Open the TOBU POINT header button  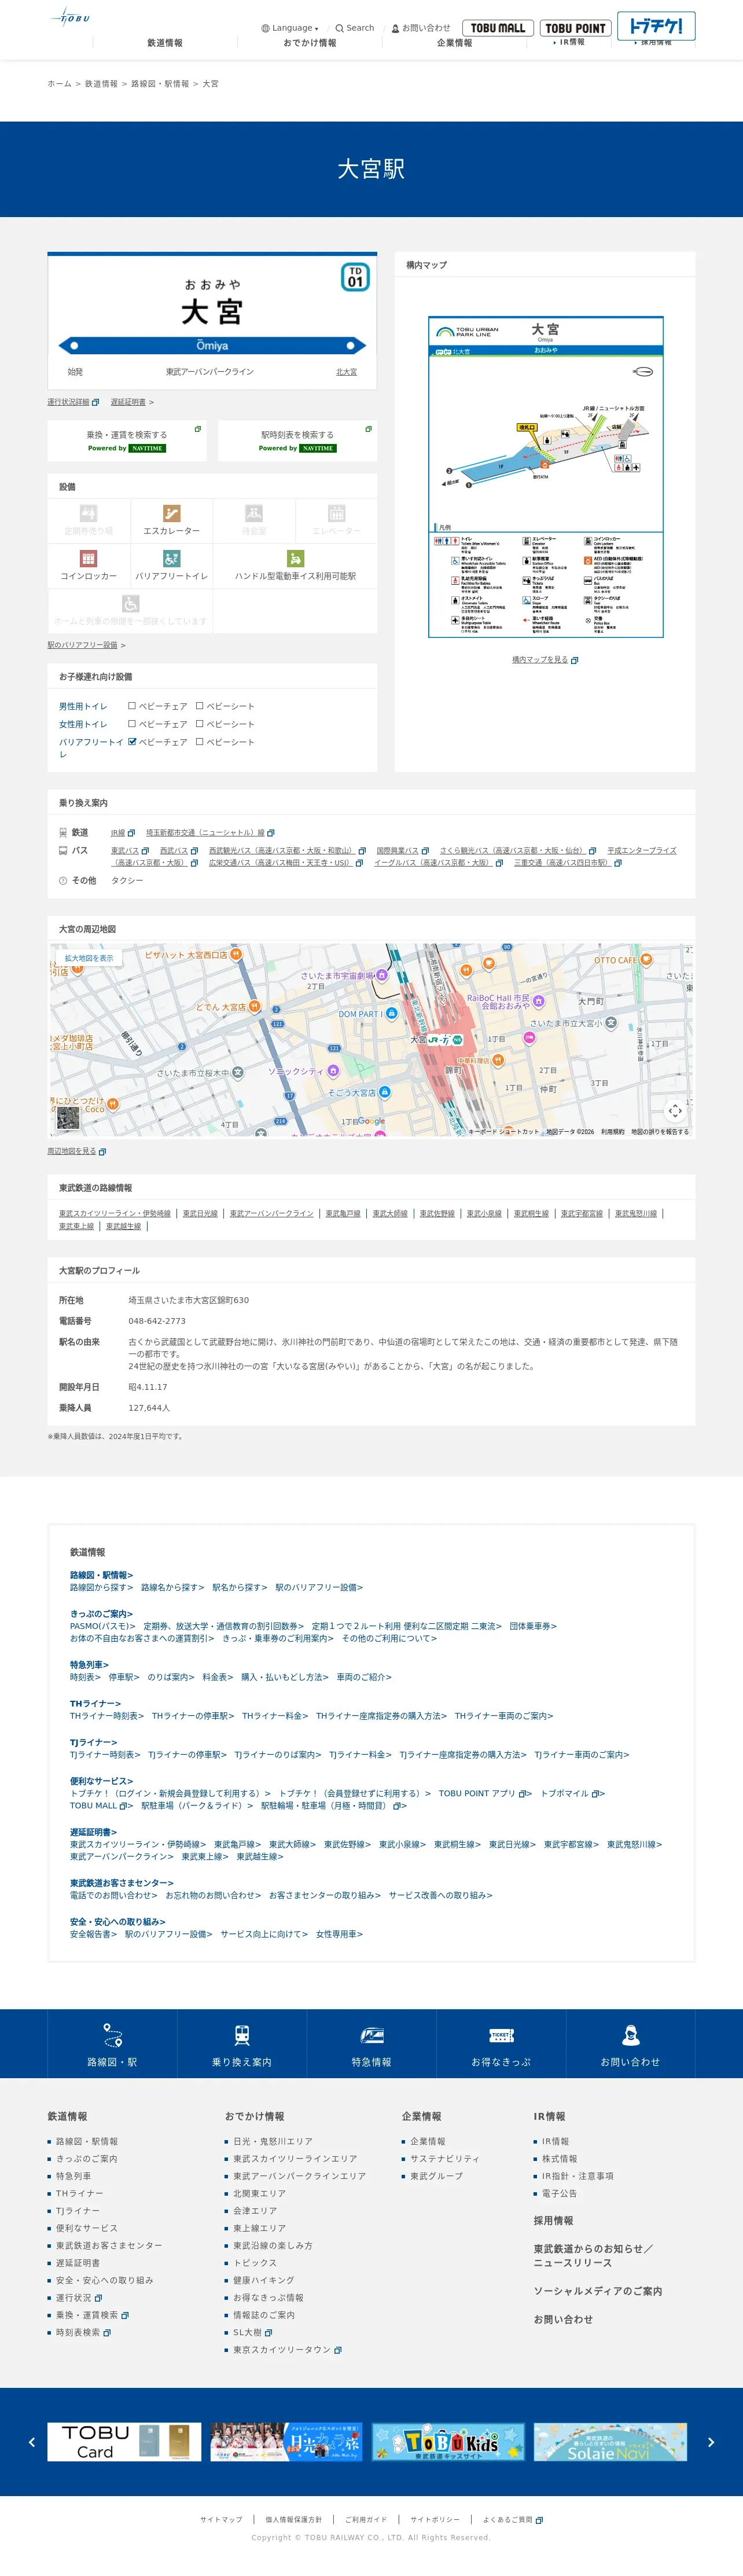click(575, 28)
